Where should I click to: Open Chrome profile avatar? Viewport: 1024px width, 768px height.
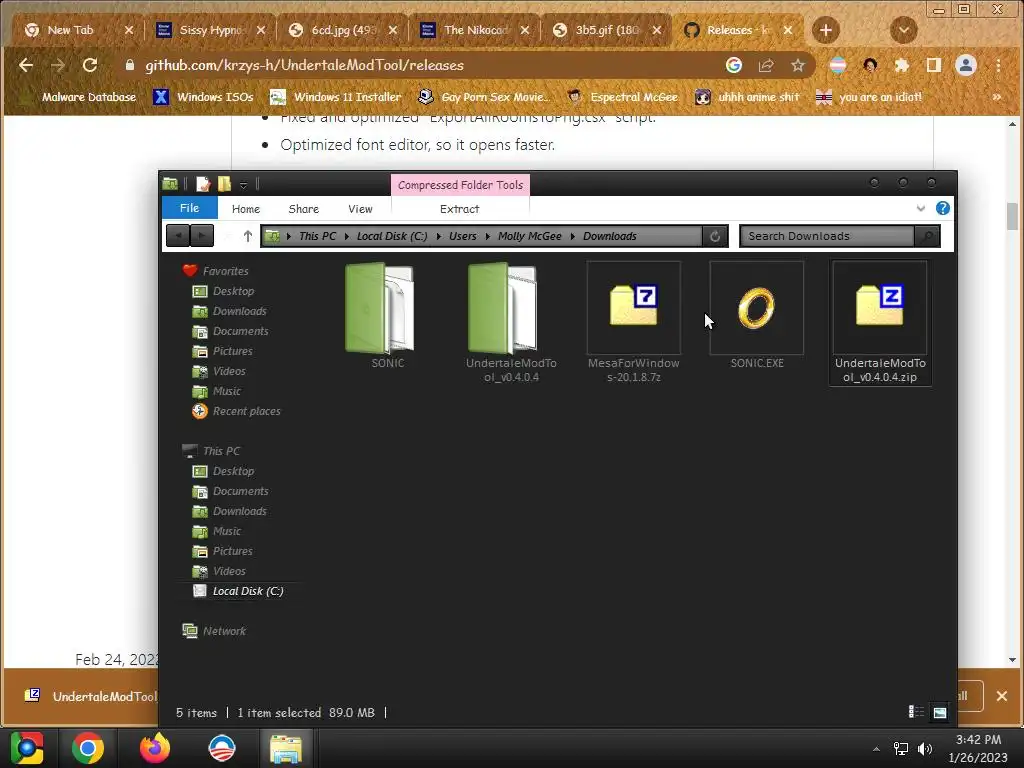pos(966,65)
